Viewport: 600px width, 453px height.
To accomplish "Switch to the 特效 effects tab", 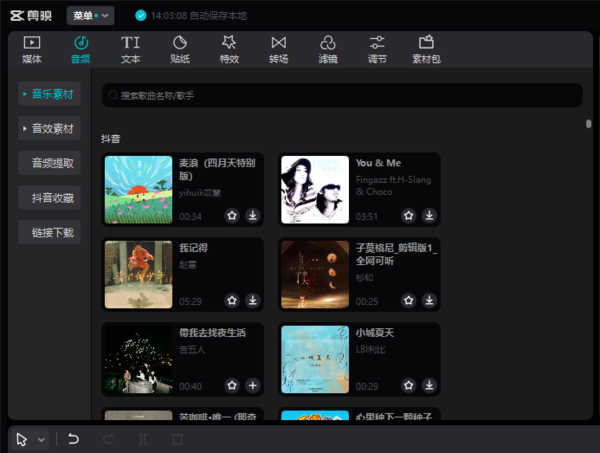I will pos(229,49).
